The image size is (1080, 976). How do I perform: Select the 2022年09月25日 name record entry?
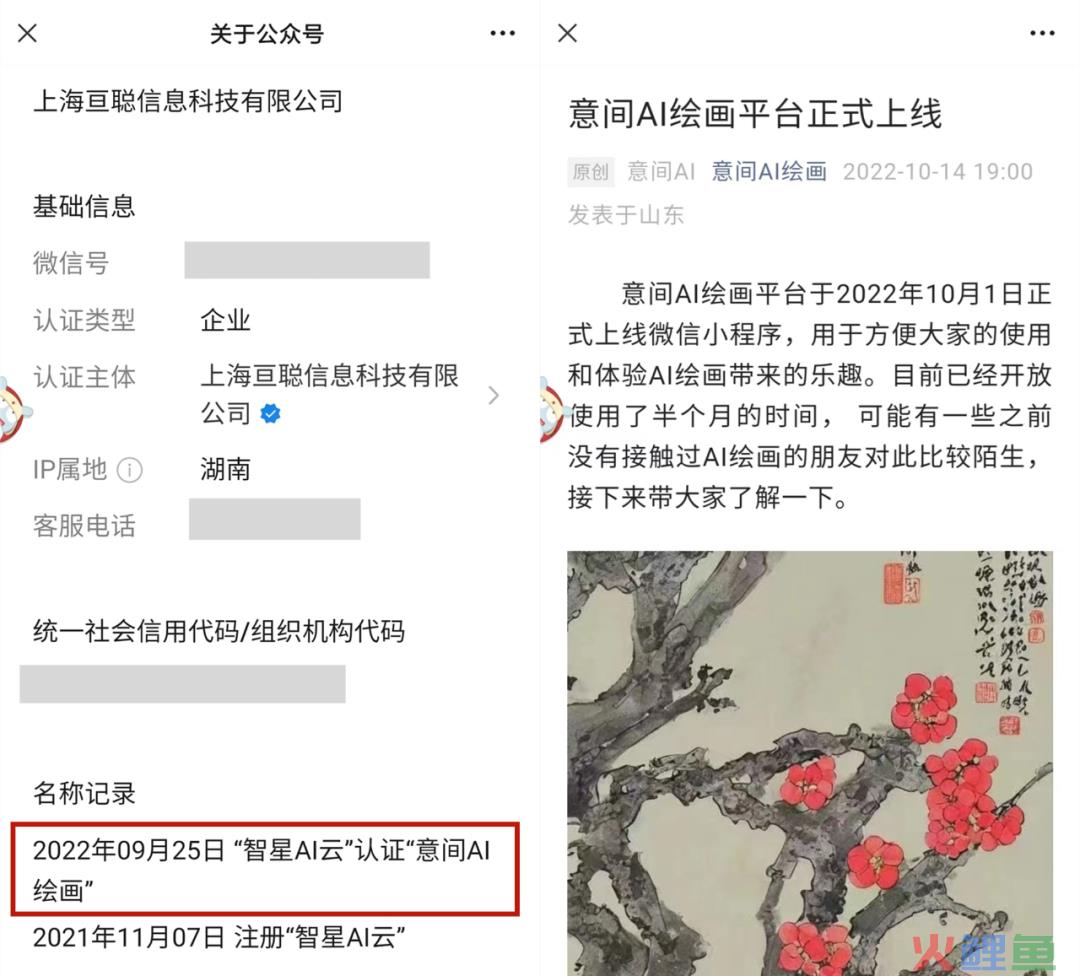265,869
